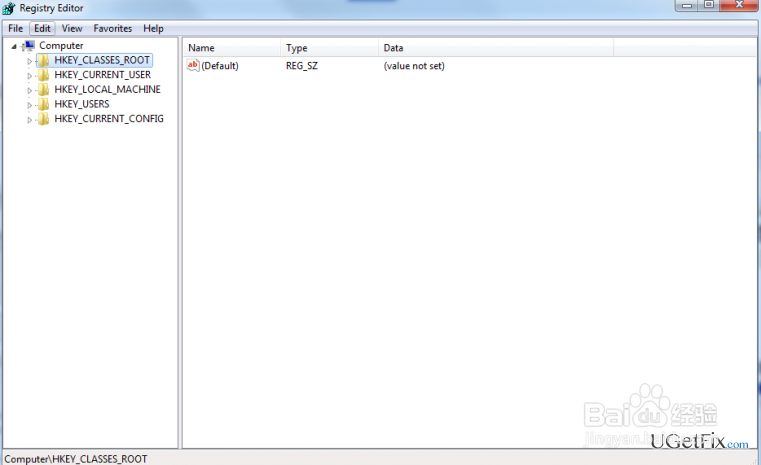Open the View menu

tap(72, 29)
